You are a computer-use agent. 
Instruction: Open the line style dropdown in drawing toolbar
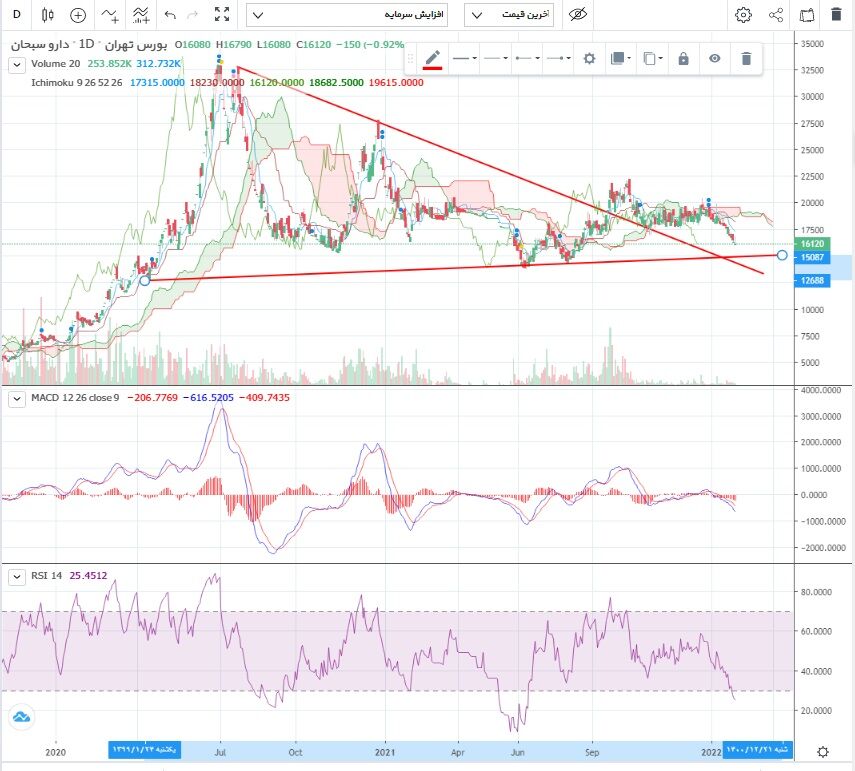[464, 58]
